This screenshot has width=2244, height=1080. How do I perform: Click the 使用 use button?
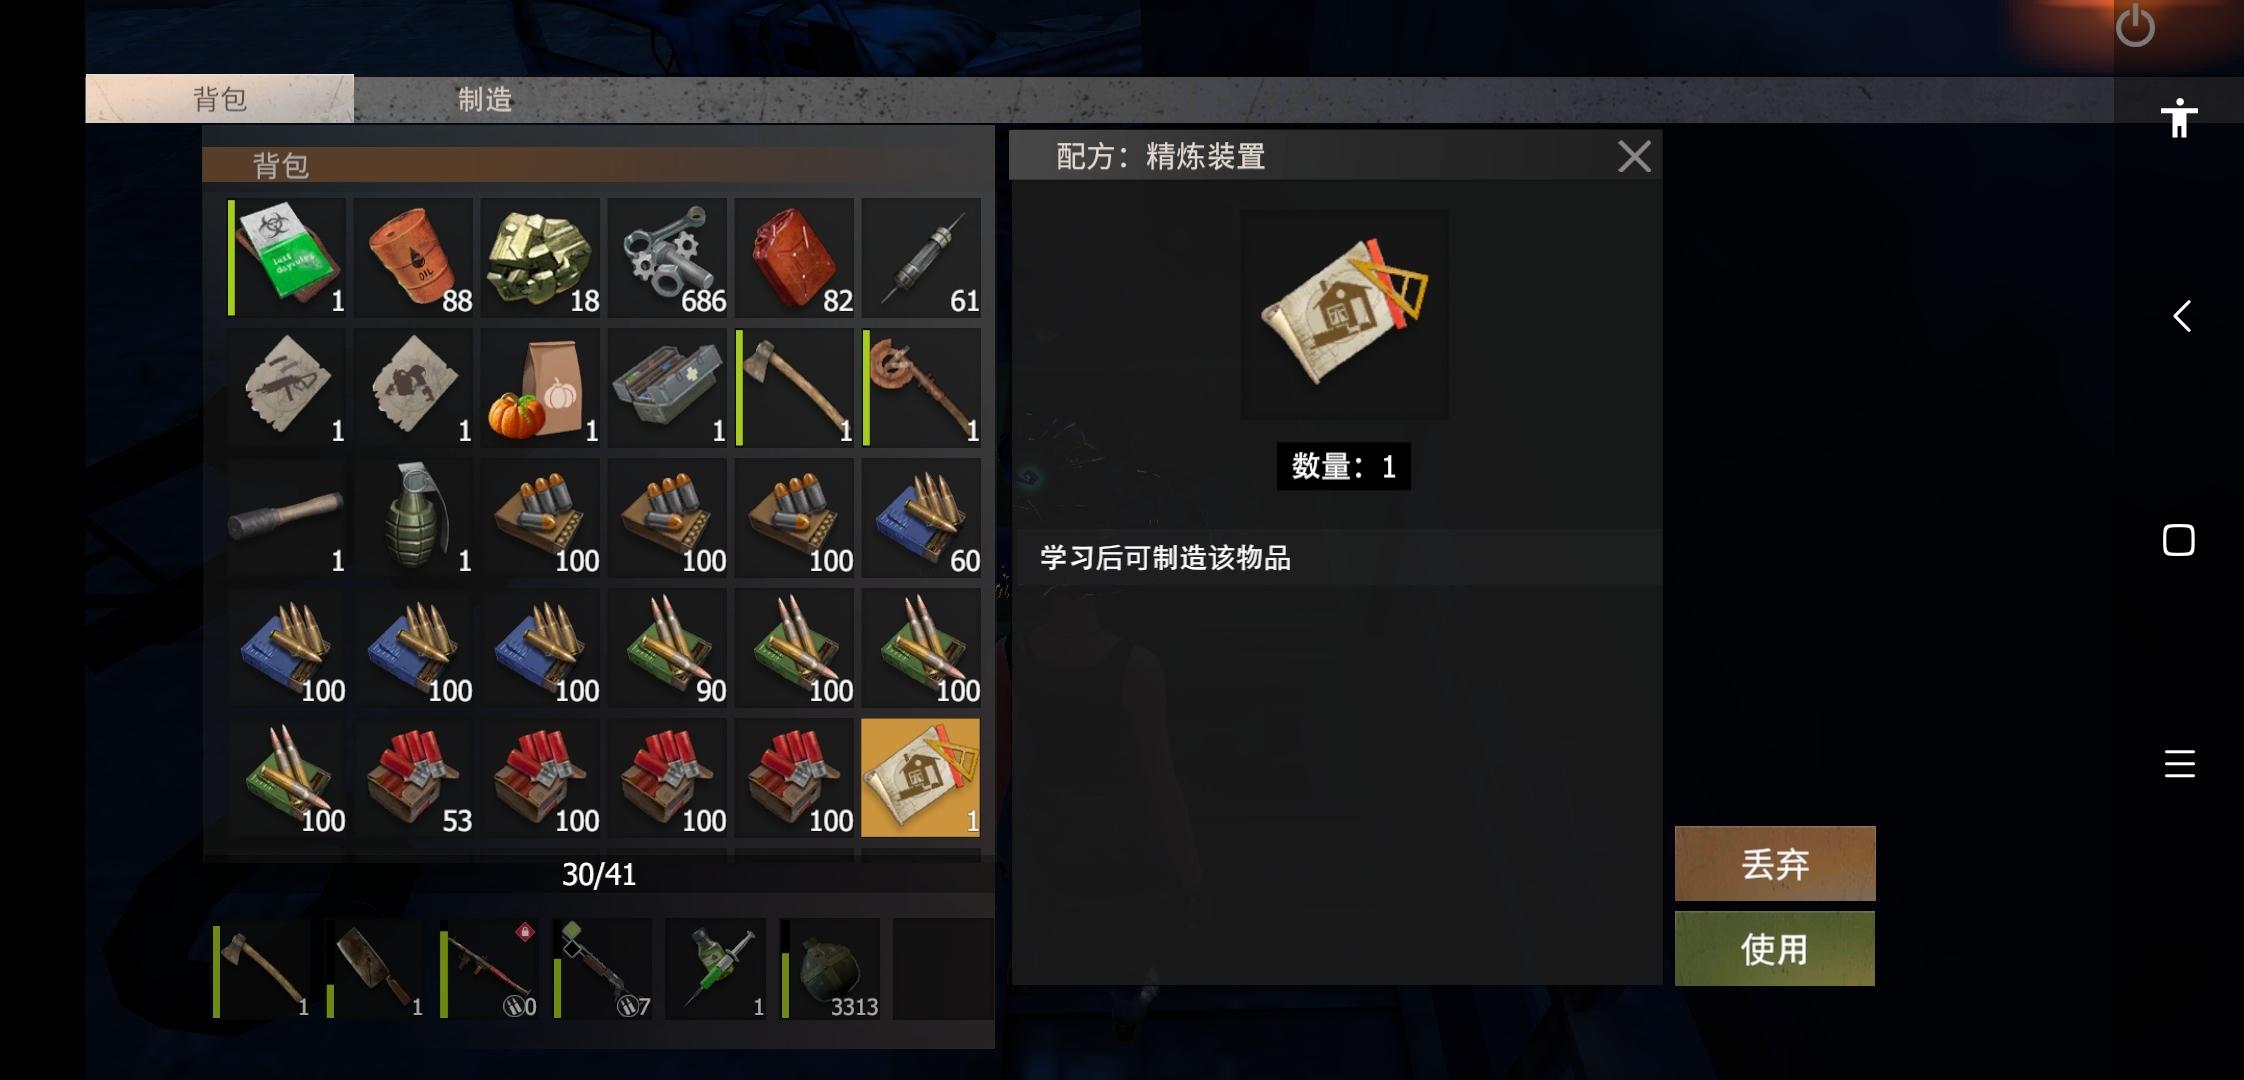(1775, 949)
